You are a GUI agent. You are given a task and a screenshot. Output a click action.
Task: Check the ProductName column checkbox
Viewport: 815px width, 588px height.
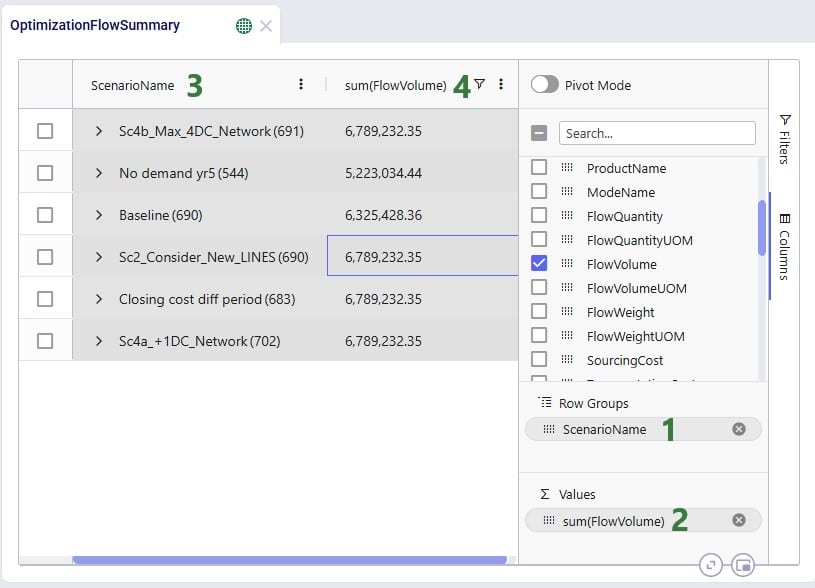pyautogui.click(x=539, y=167)
